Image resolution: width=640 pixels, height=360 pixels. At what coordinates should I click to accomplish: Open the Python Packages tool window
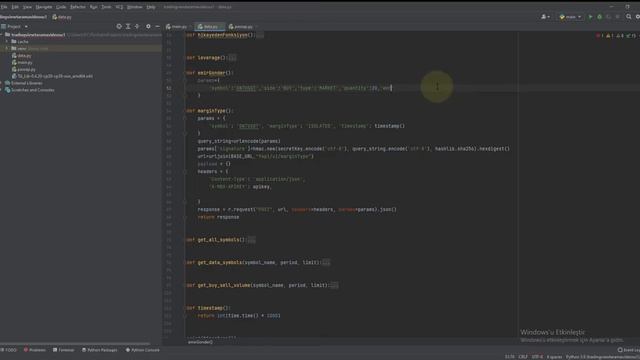tap(100, 350)
